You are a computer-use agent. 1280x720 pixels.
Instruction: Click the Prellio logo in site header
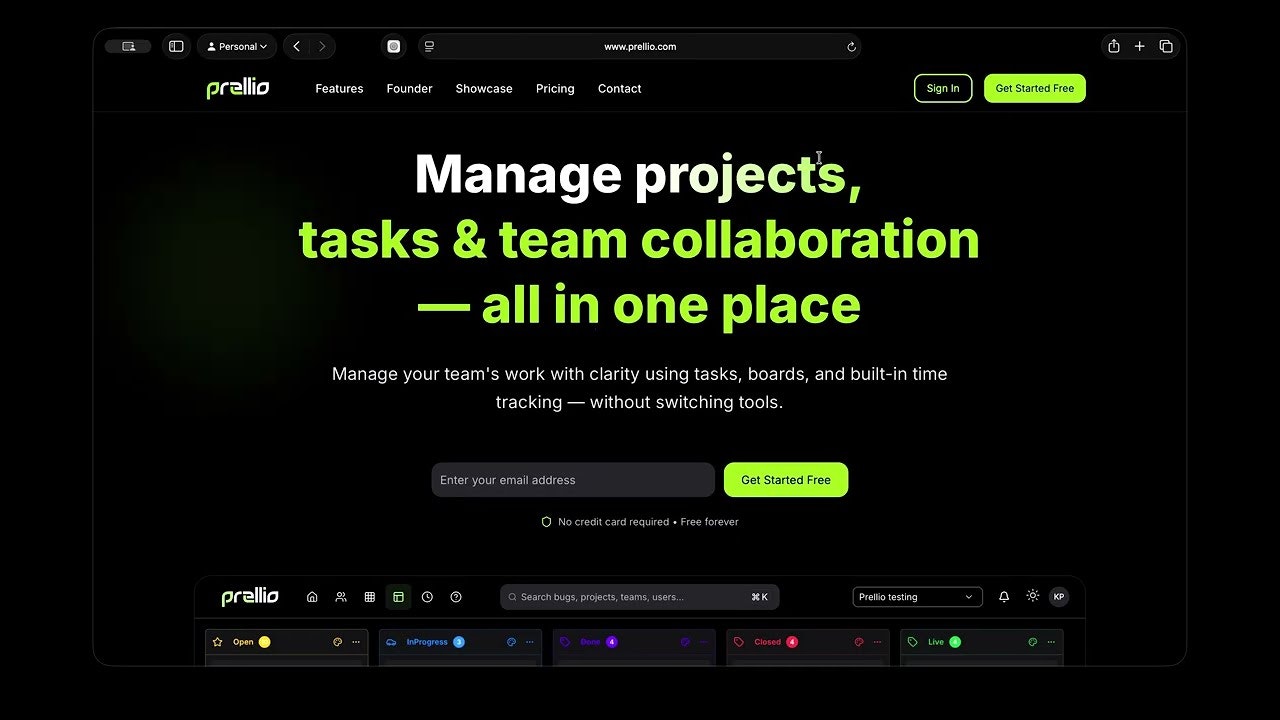(x=238, y=88)
